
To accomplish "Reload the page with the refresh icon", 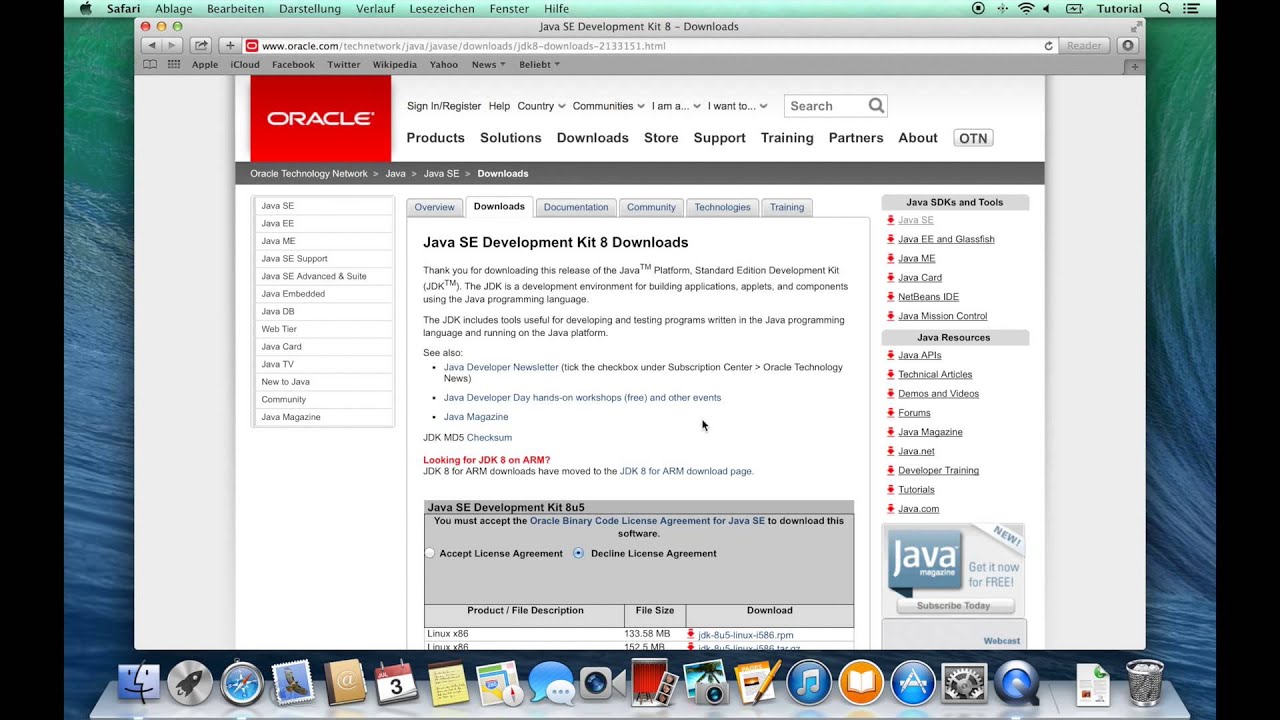I will click(x=1048, y=46).
